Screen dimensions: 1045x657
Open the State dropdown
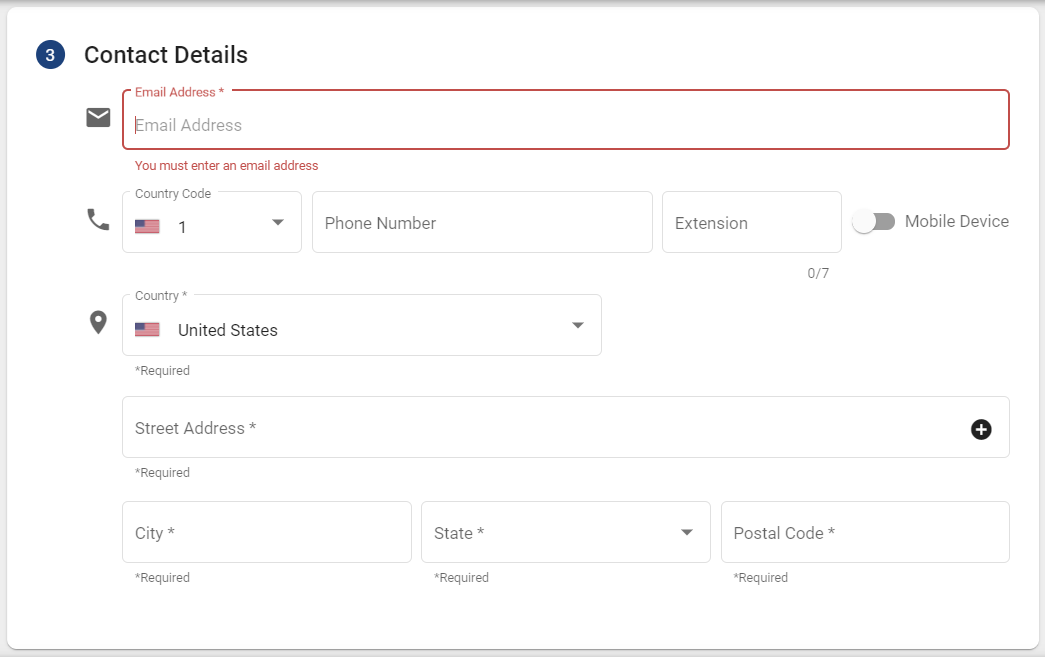click(686, 532)
